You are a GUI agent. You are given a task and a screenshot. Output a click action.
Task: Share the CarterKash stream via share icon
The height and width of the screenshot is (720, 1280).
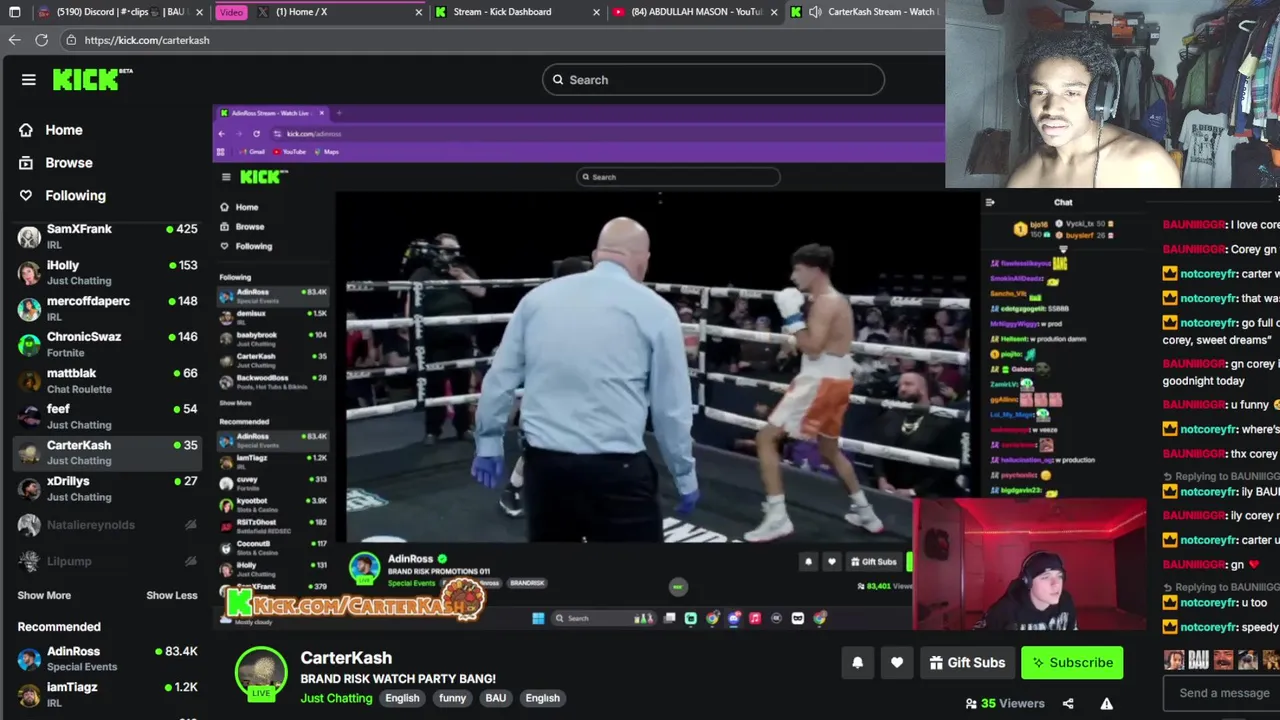[1068, 703]
